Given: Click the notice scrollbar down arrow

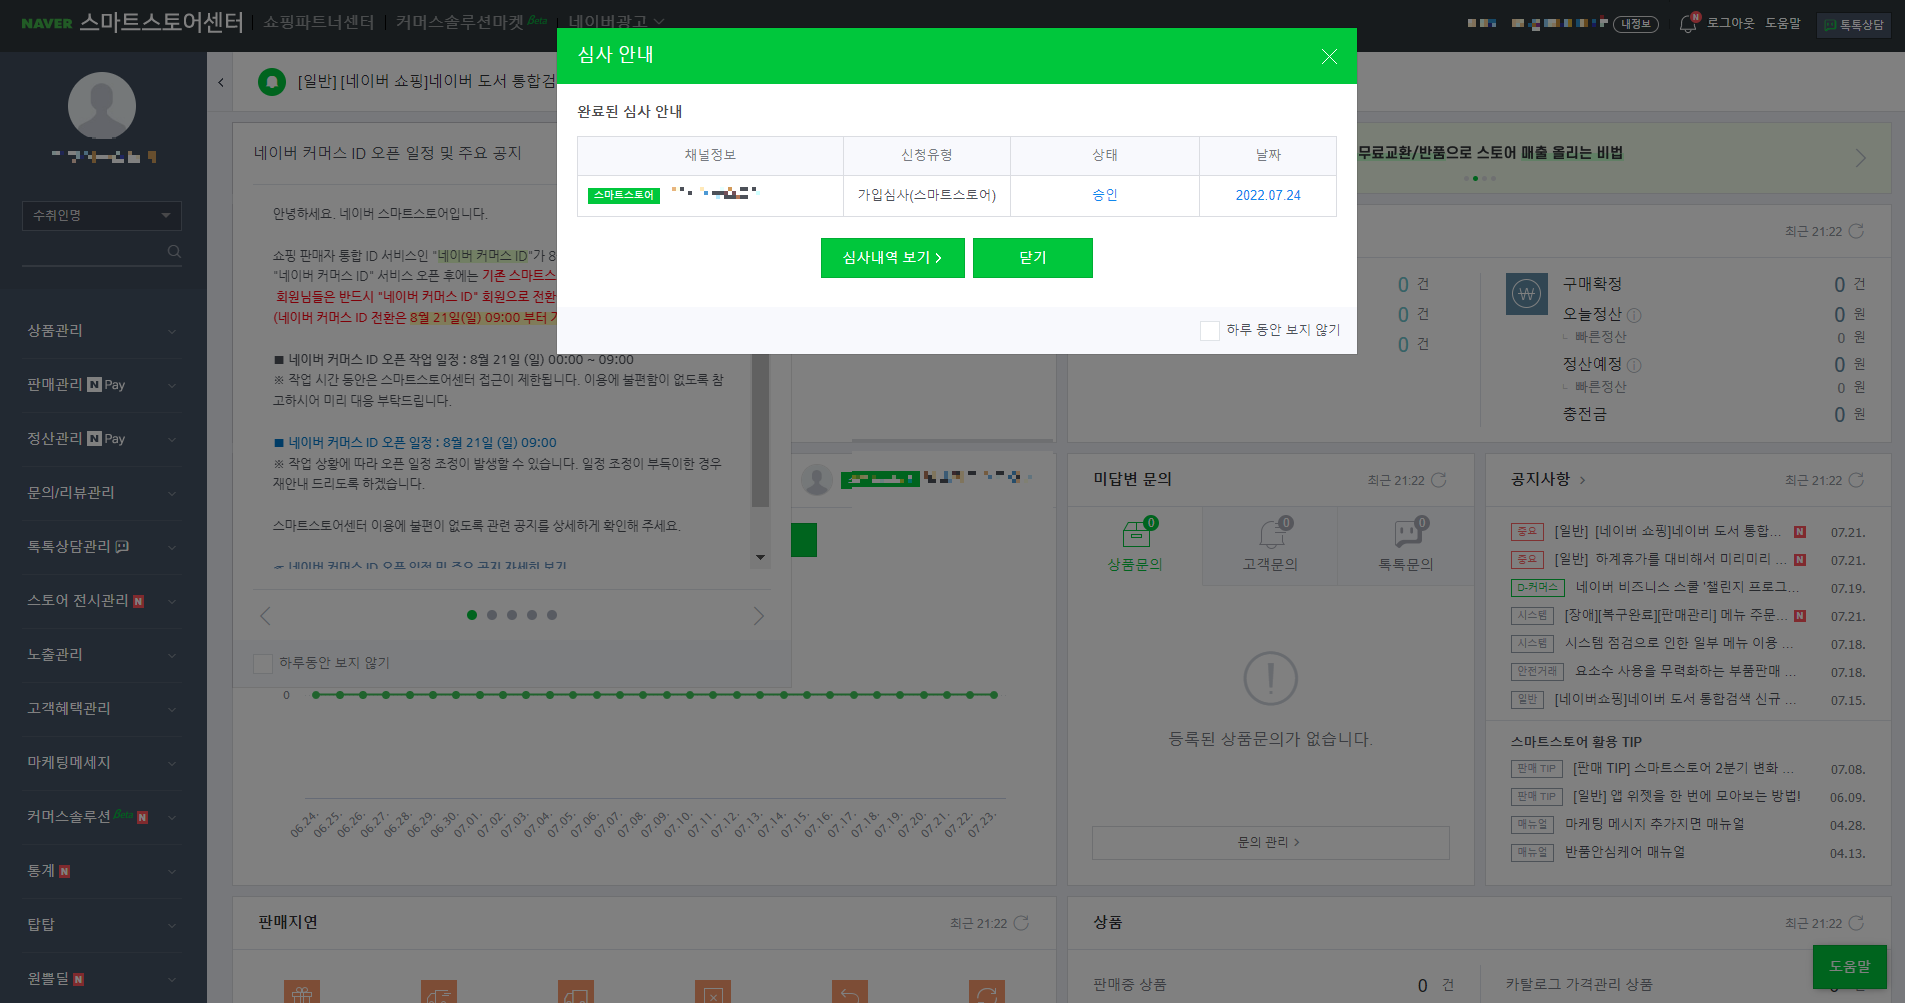Looking at the screenshot, I should pos(760,558).
